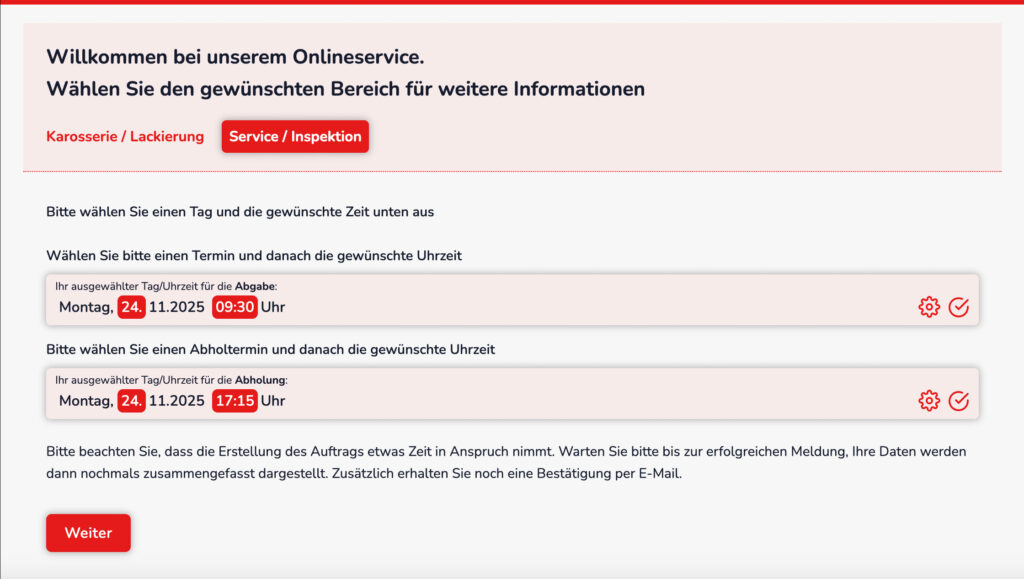
Task: Click the "Willkommen bei unserem Onlineservice" heading
Action: (x=235, y=57)
